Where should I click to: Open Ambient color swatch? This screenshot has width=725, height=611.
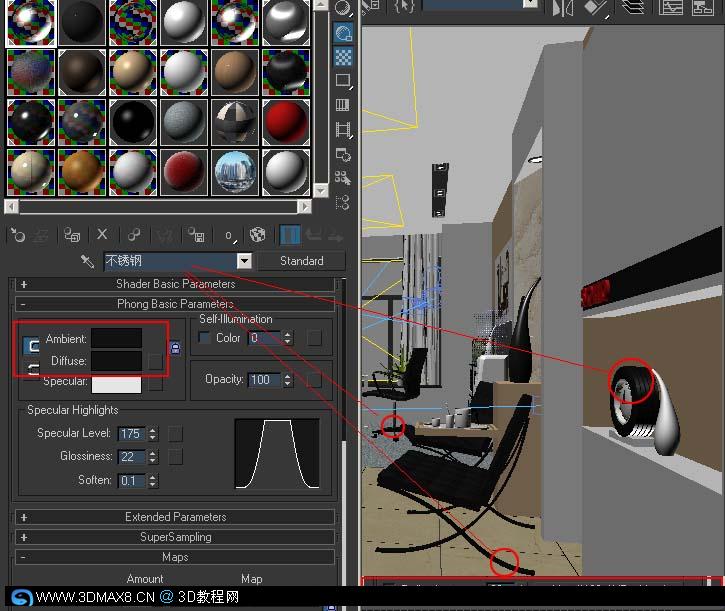pos(117,338)
